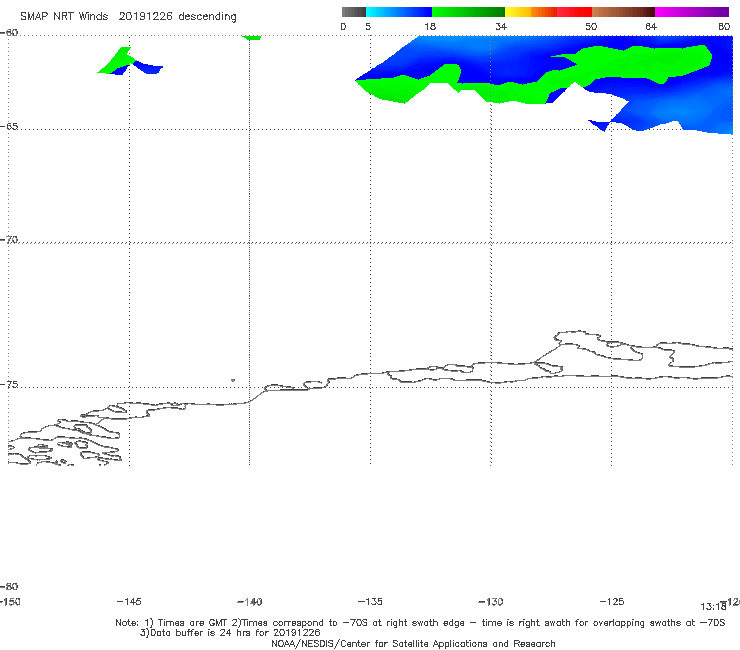This screenshot has width=740, height=650.
Task: Select the gray segment of the color bar
Action: [354, 12]
